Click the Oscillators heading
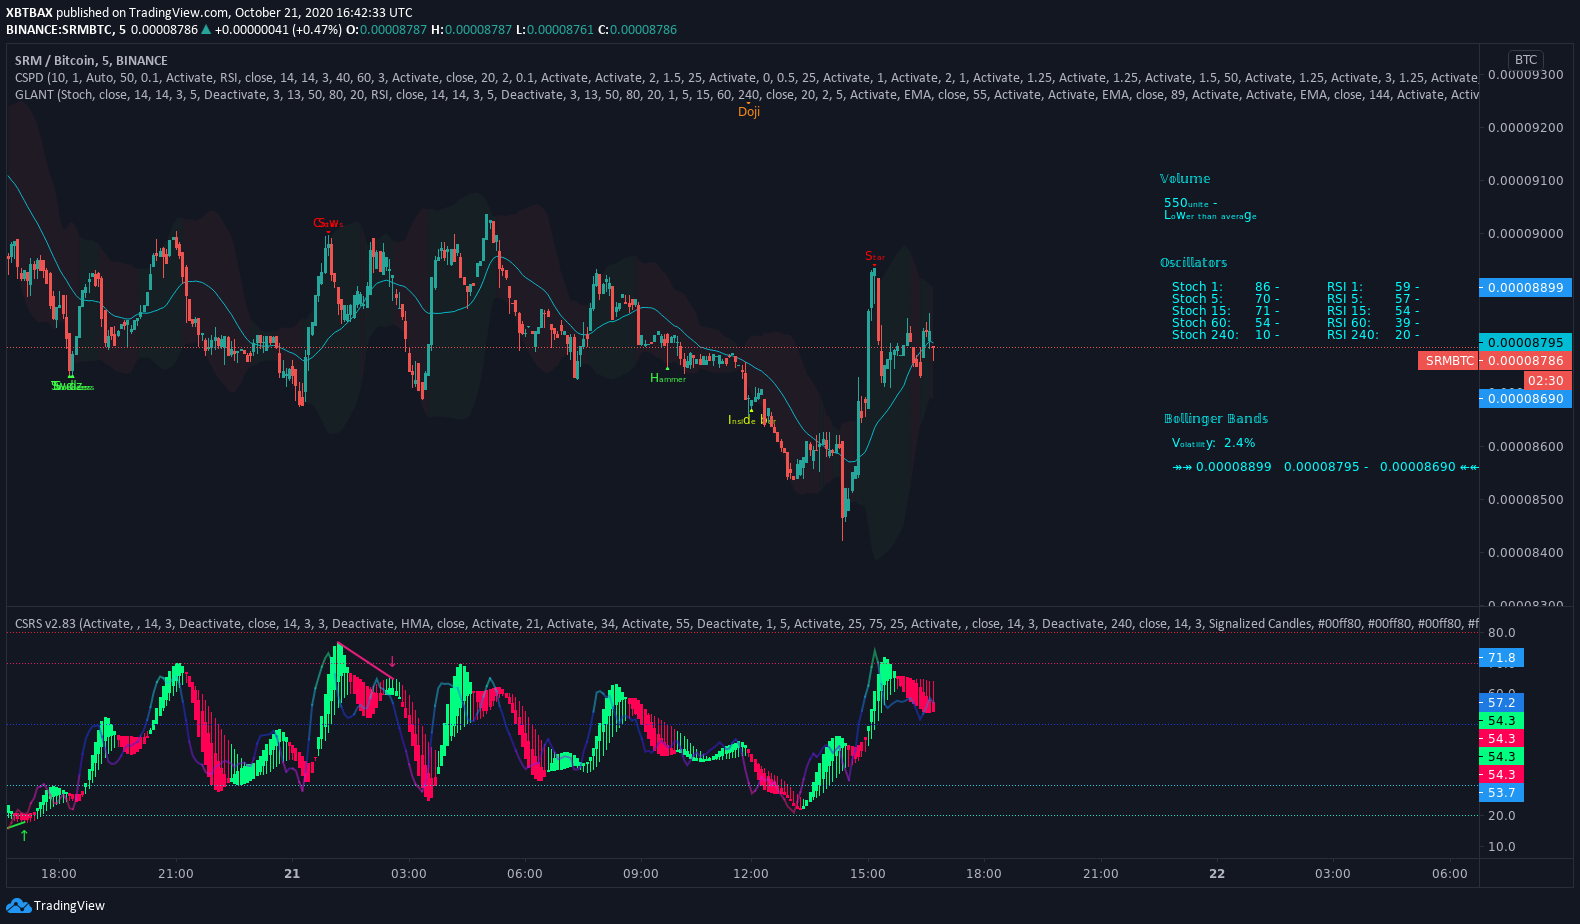The height and width of the screenshot is (924, 1580). pos(1193,263)
